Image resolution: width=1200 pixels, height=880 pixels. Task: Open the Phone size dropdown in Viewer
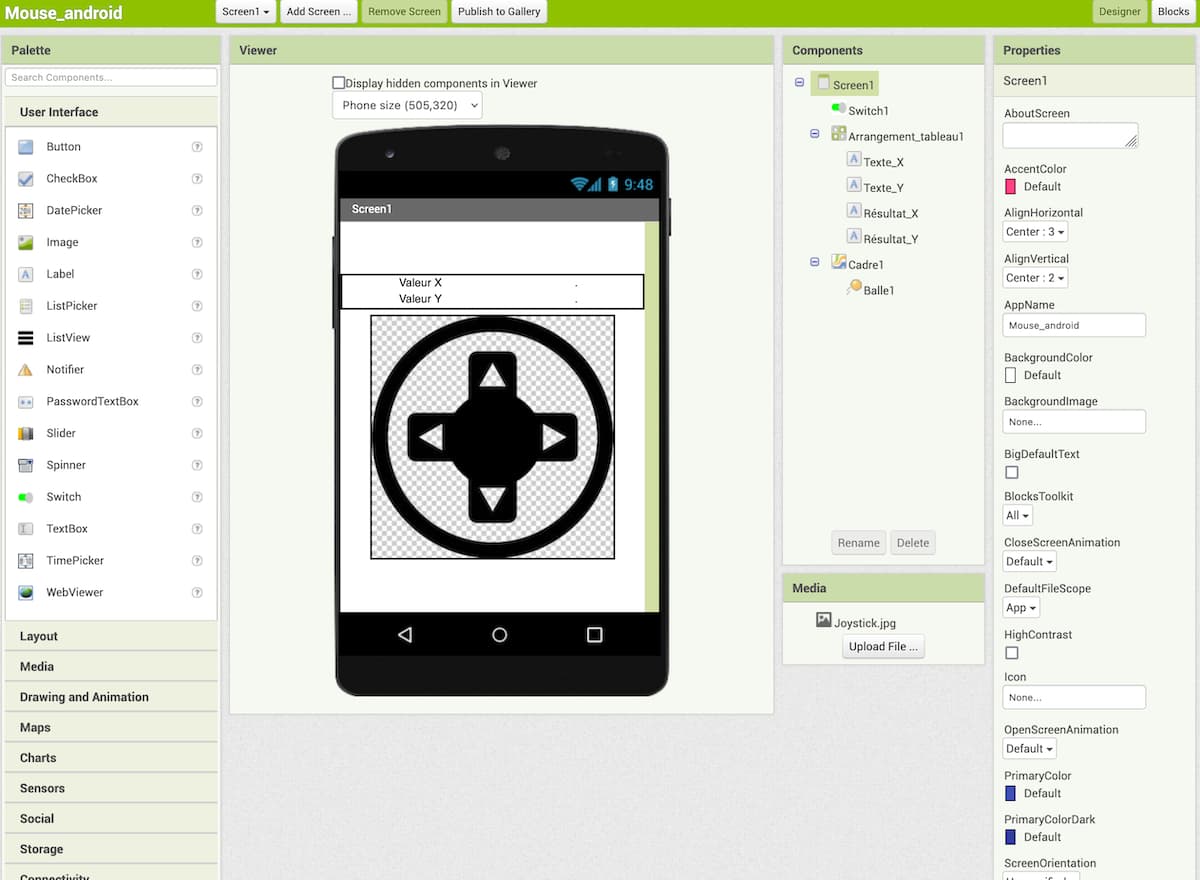coord(406,105)
